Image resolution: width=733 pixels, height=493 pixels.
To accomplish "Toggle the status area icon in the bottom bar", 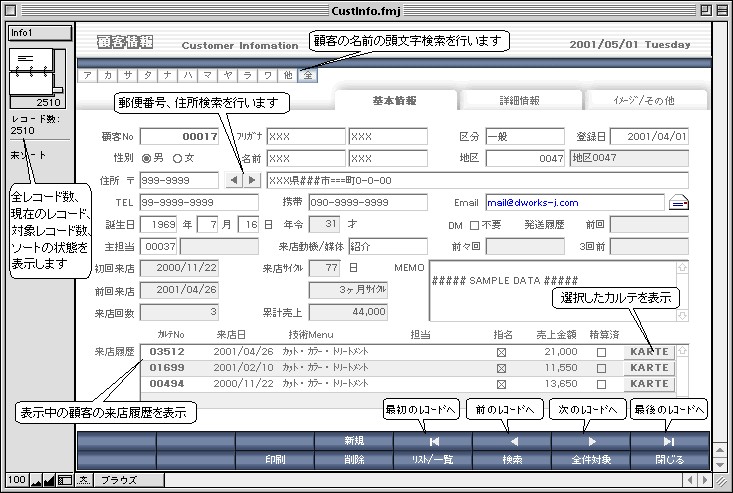I will tap(65, 480).
